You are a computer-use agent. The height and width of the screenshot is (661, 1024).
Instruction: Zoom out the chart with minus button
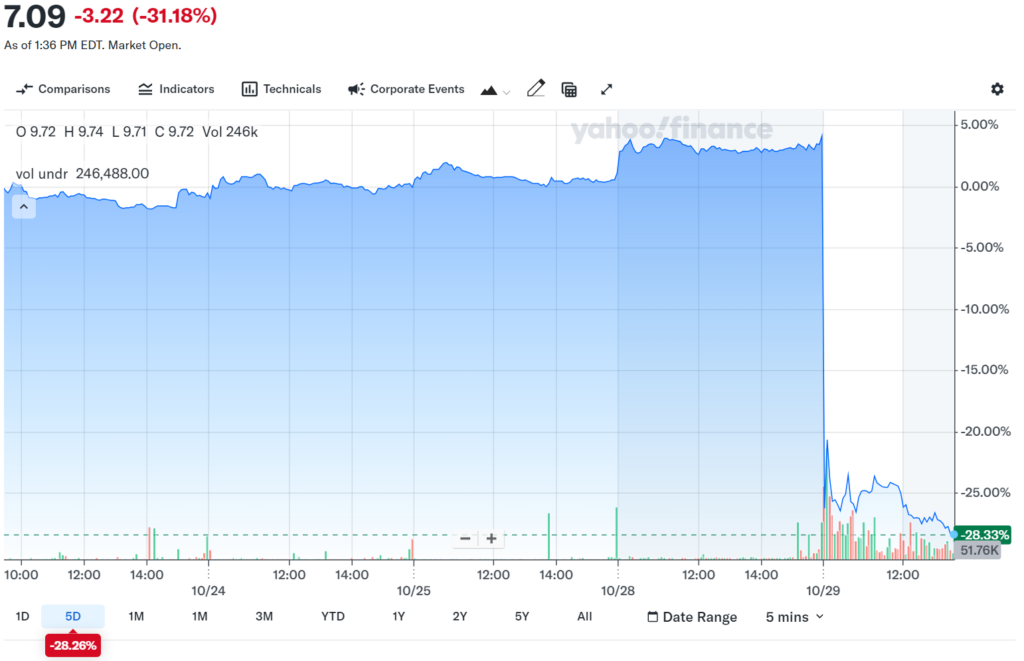pos(465,538)
